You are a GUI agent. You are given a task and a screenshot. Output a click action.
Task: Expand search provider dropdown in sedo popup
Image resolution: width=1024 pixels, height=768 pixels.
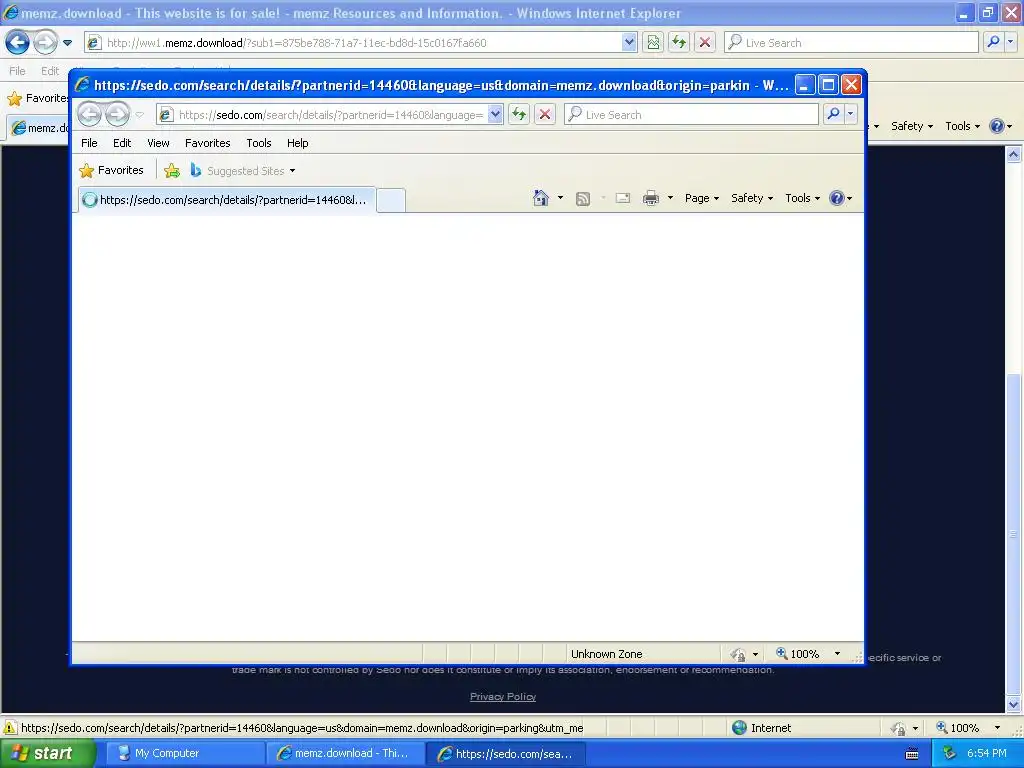tap(850, 115)
